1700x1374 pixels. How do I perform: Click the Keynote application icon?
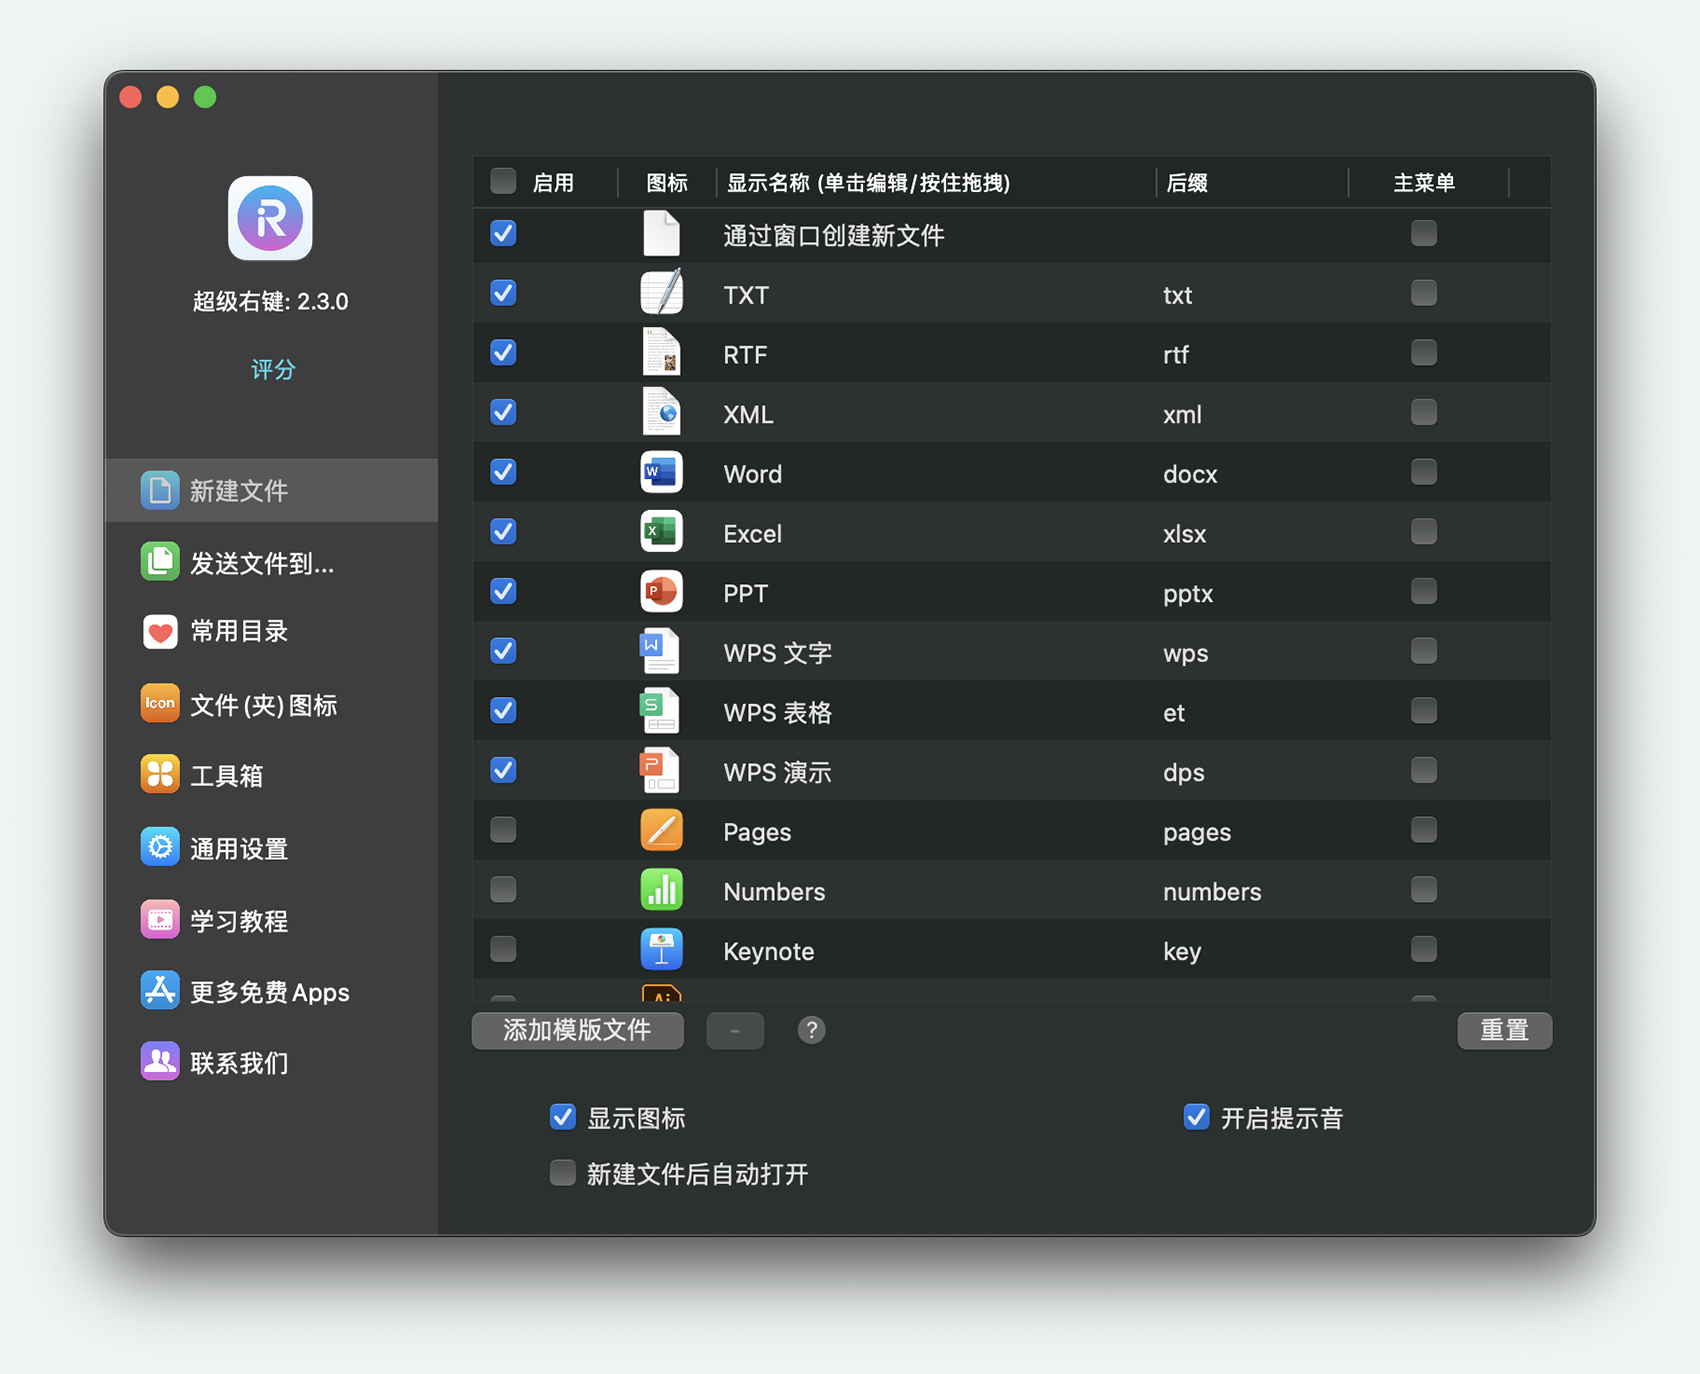point(661,950)
